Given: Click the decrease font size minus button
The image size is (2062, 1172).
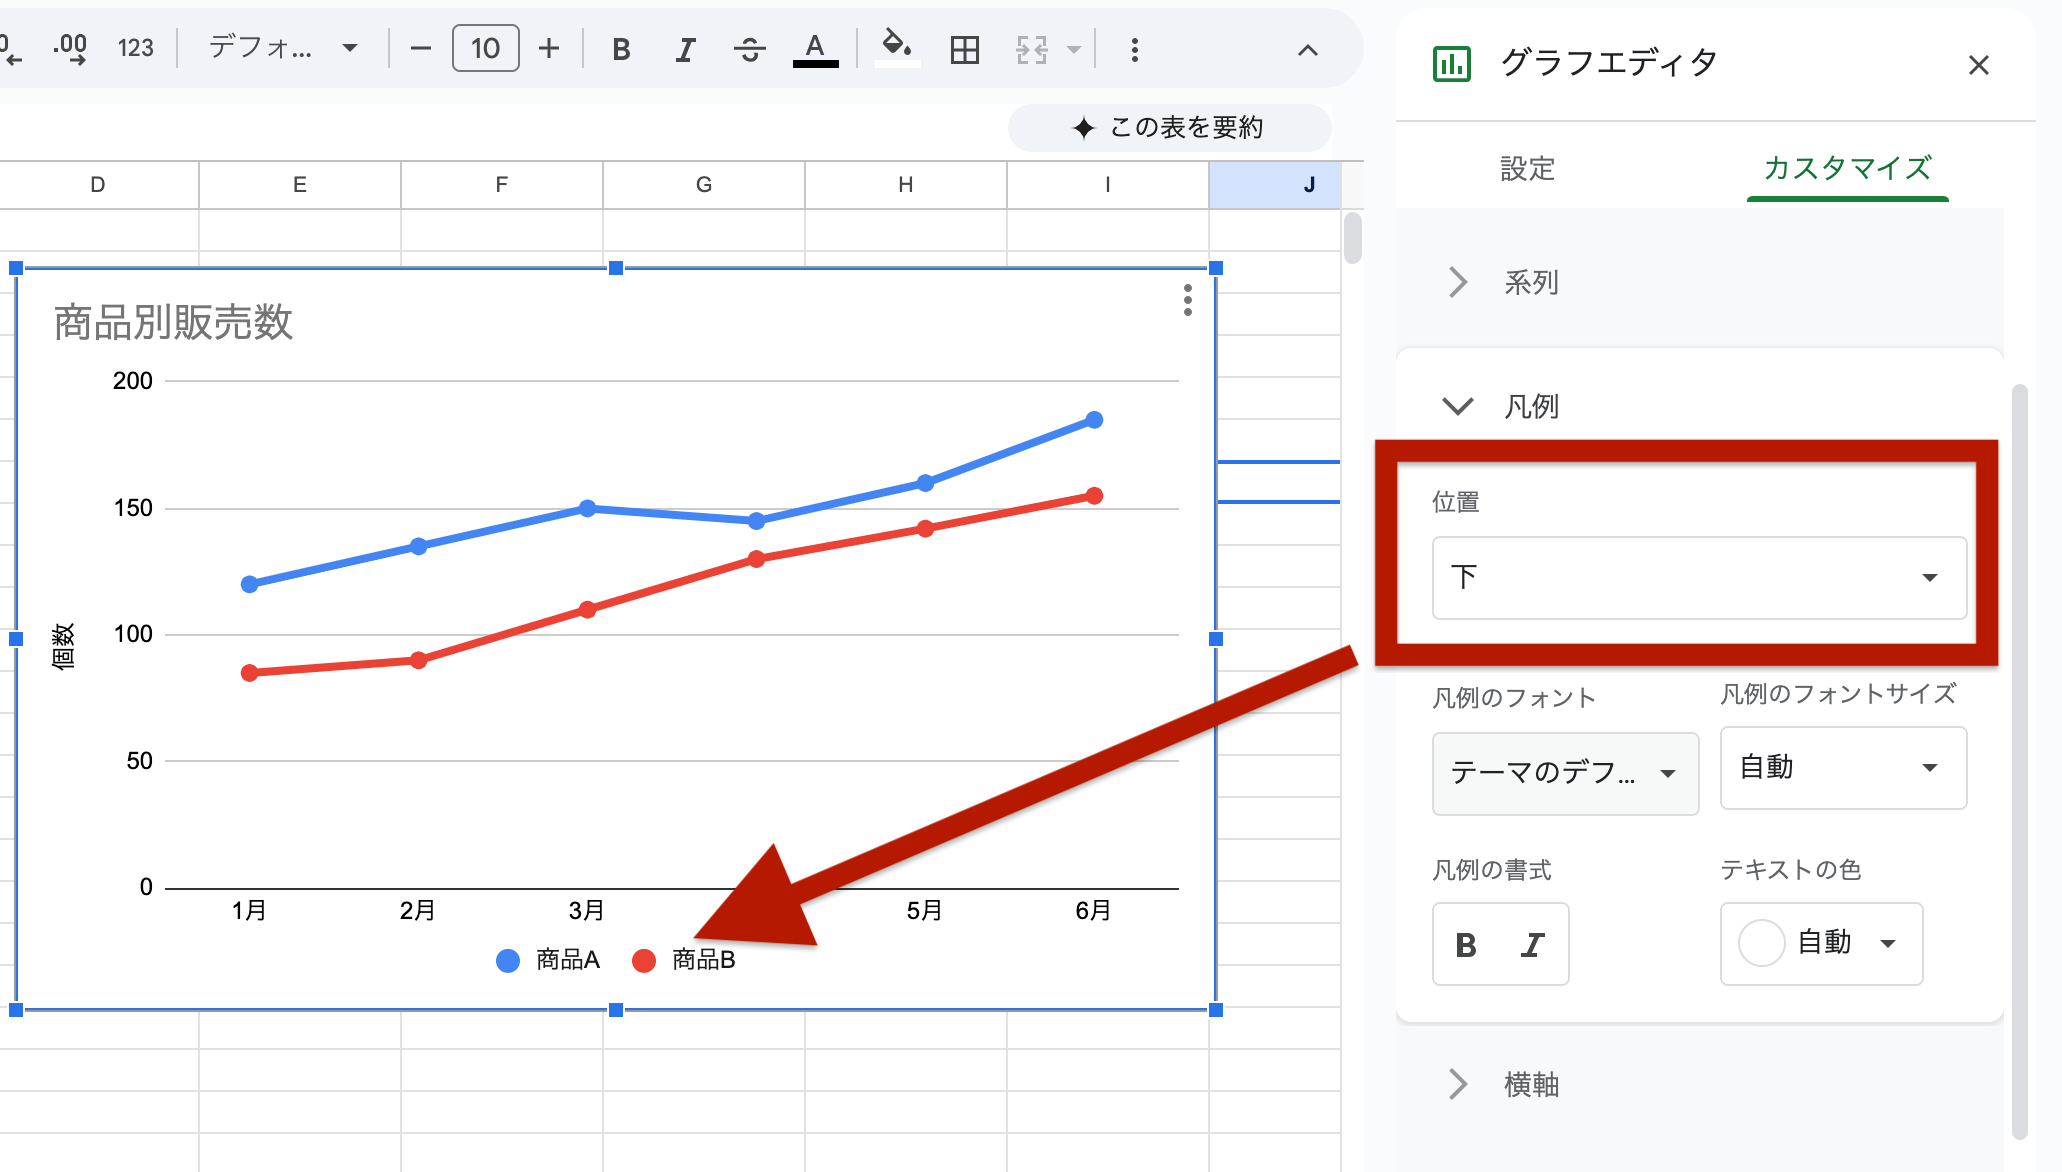Looking at the screenshot, I should click(x=420, y=48).
